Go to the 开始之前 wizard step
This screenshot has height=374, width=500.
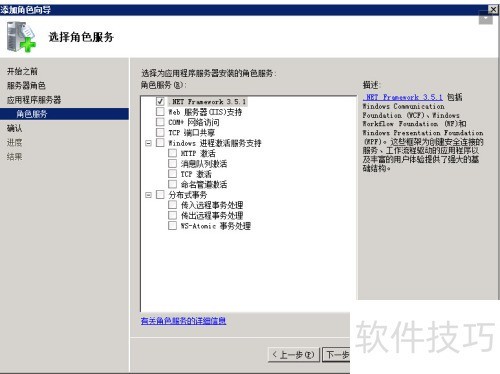pyautogui.click(x=22, y=71)
